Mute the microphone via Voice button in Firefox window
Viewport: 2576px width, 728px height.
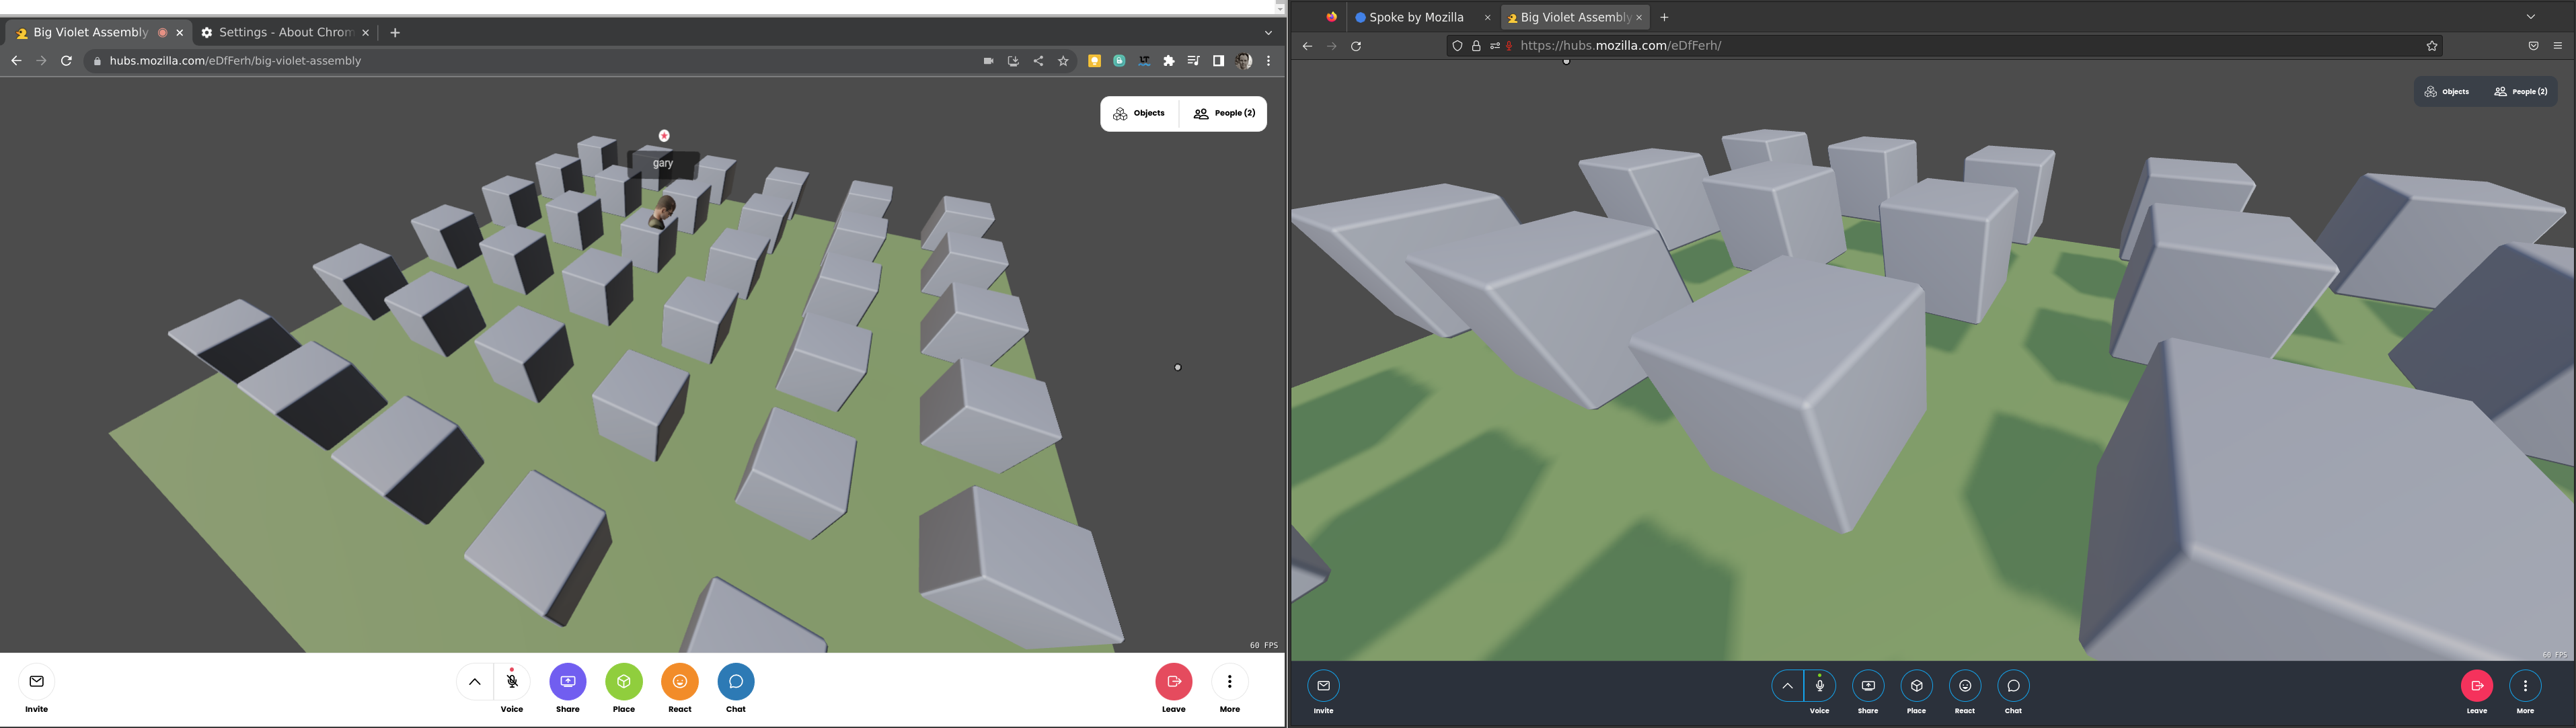pos(1820,686)
